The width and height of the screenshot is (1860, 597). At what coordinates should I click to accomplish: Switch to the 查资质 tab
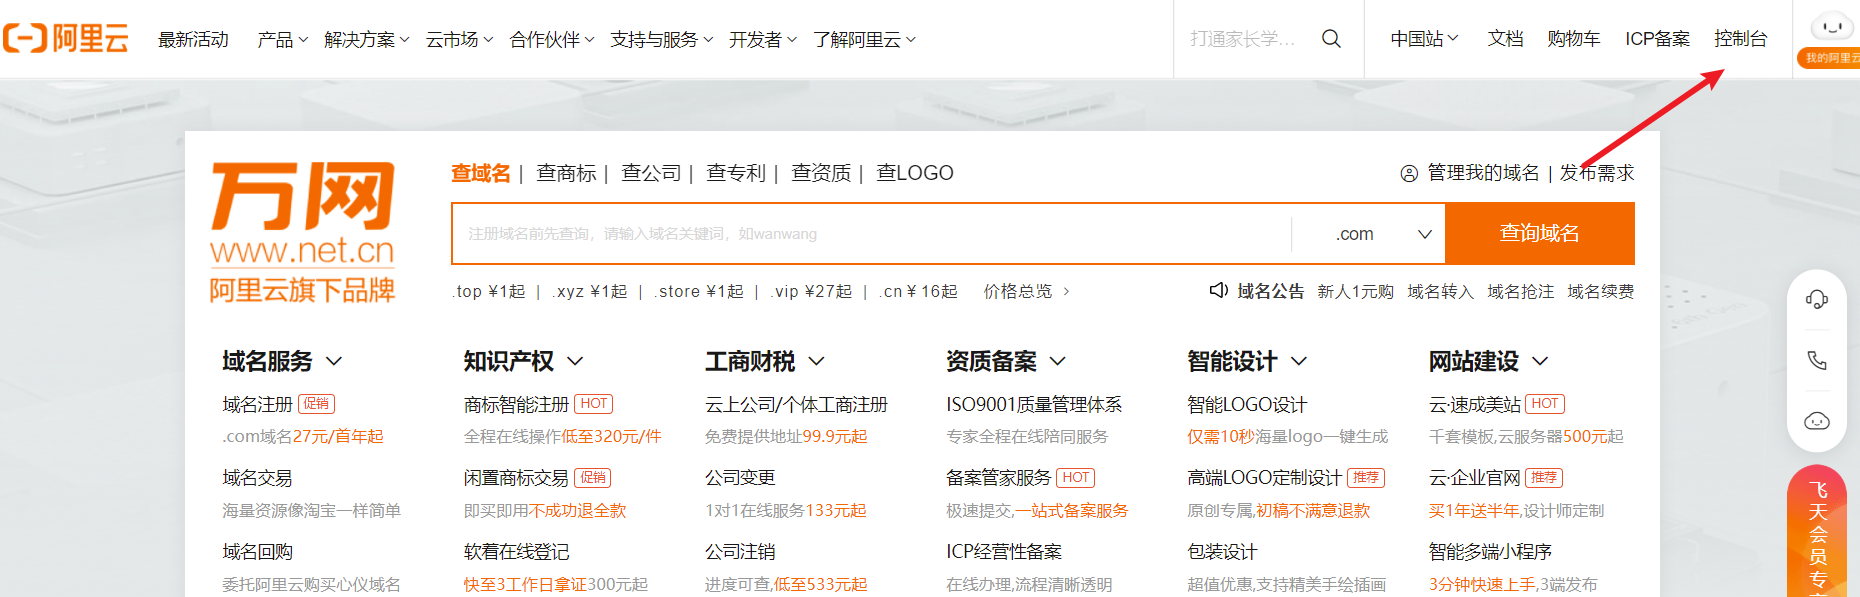tap(821, 173)
